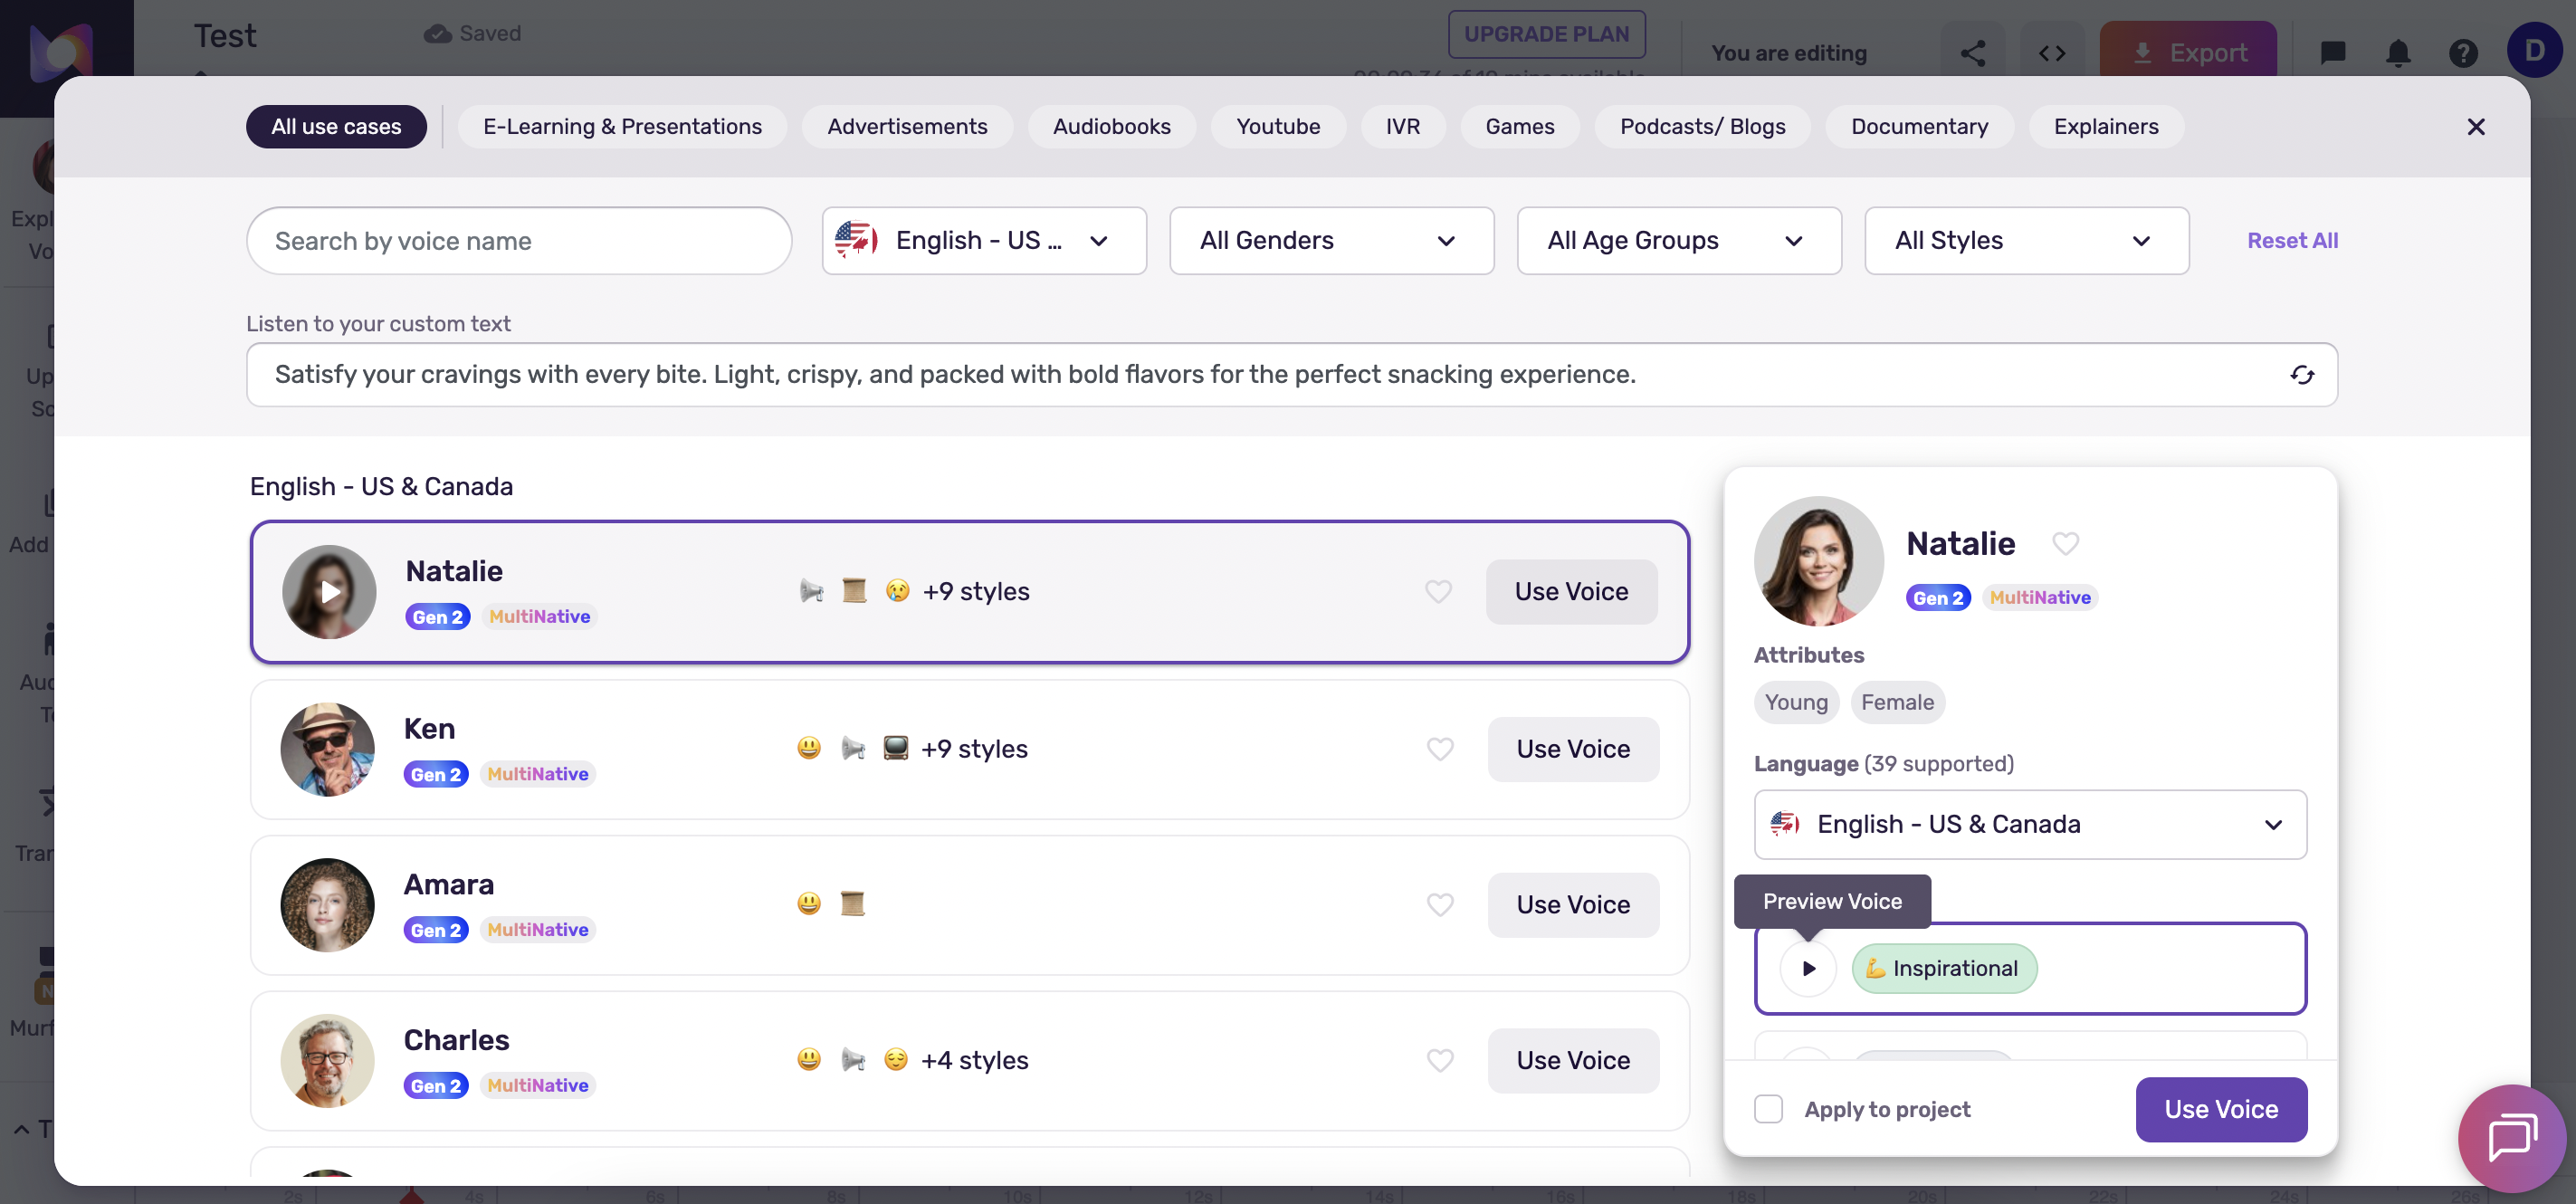The image size is (2576, 1204).
Task: Favorite Ken with the heart icon
Action: [x=1439, y=749]
